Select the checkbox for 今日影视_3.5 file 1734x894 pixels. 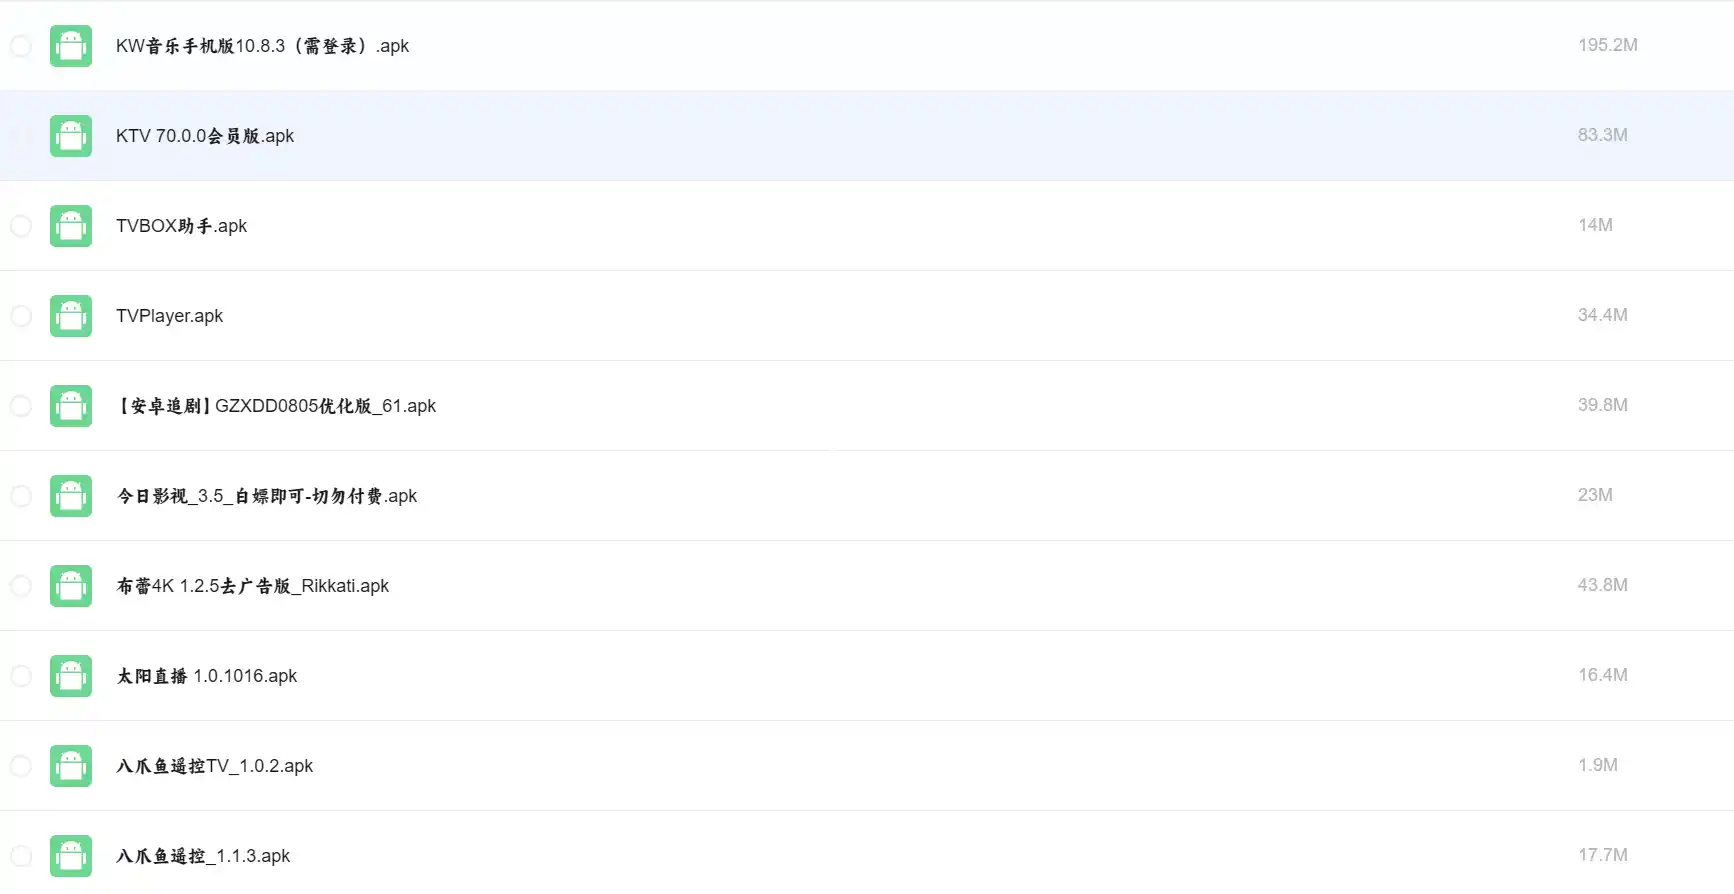click(x=21, y=496)
